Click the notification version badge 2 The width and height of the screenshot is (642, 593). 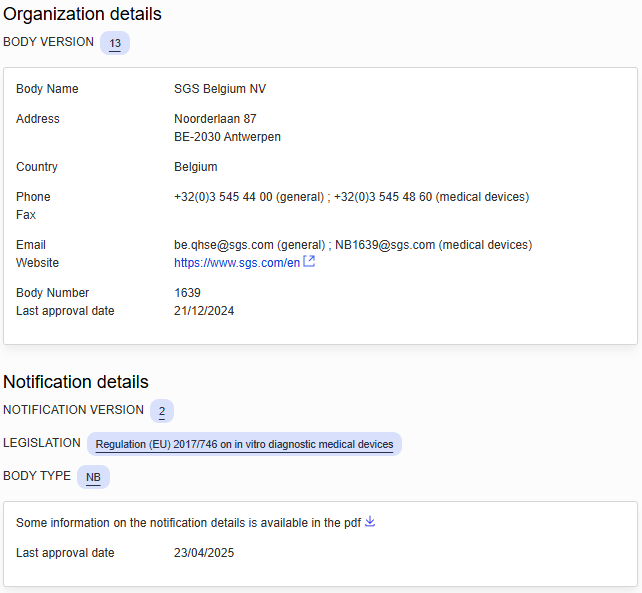162,411
